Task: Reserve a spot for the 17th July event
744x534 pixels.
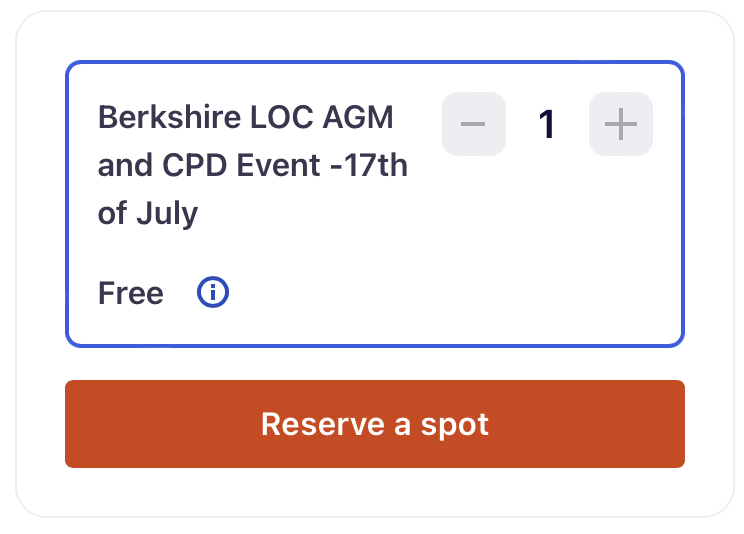Action: coord(375,424)
